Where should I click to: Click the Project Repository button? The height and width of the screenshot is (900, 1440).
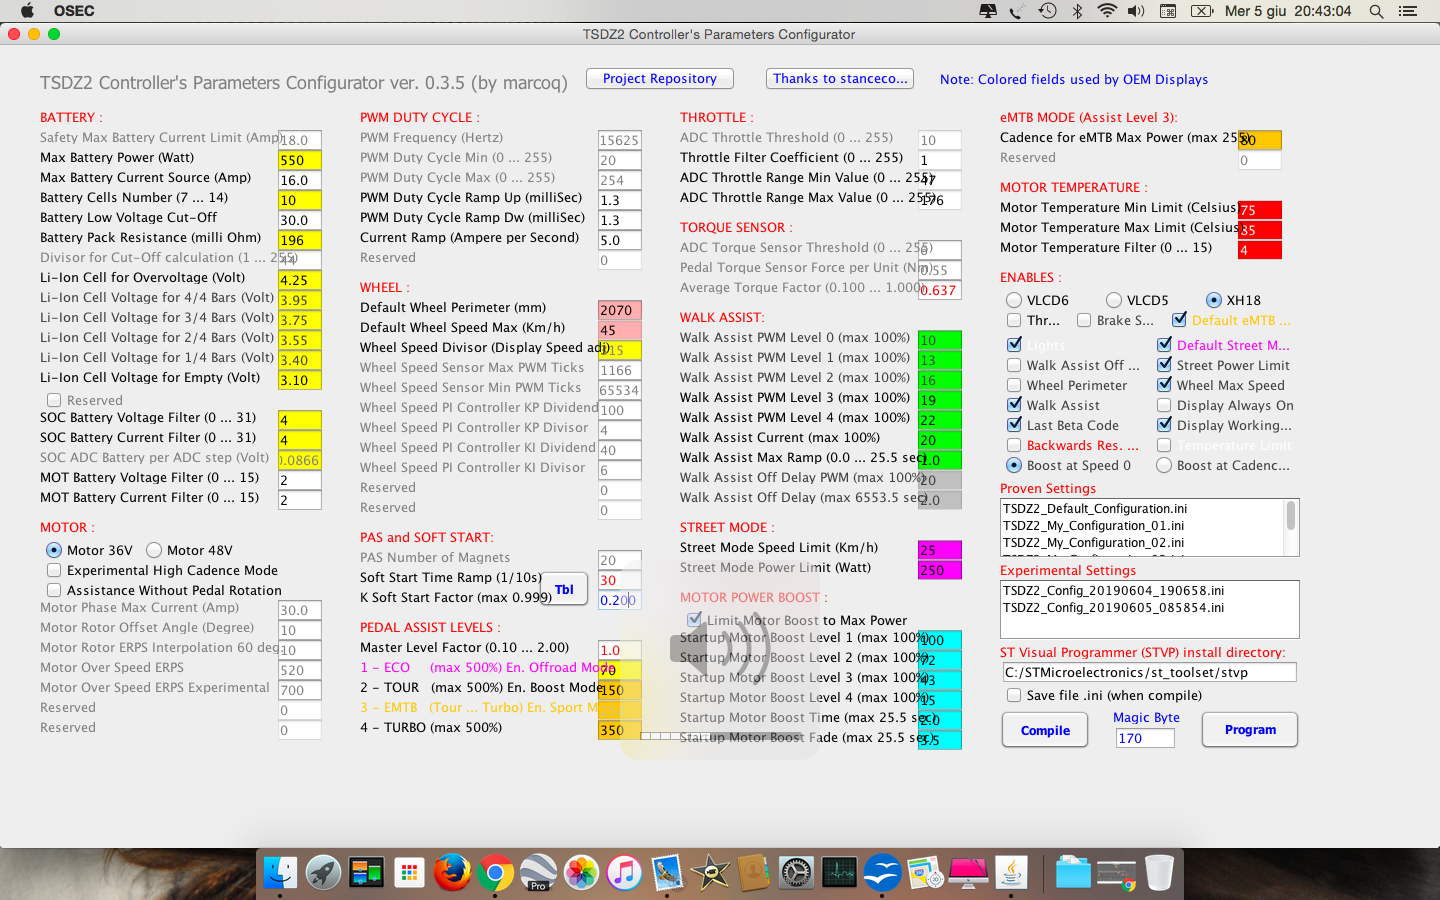pos(660,78)
